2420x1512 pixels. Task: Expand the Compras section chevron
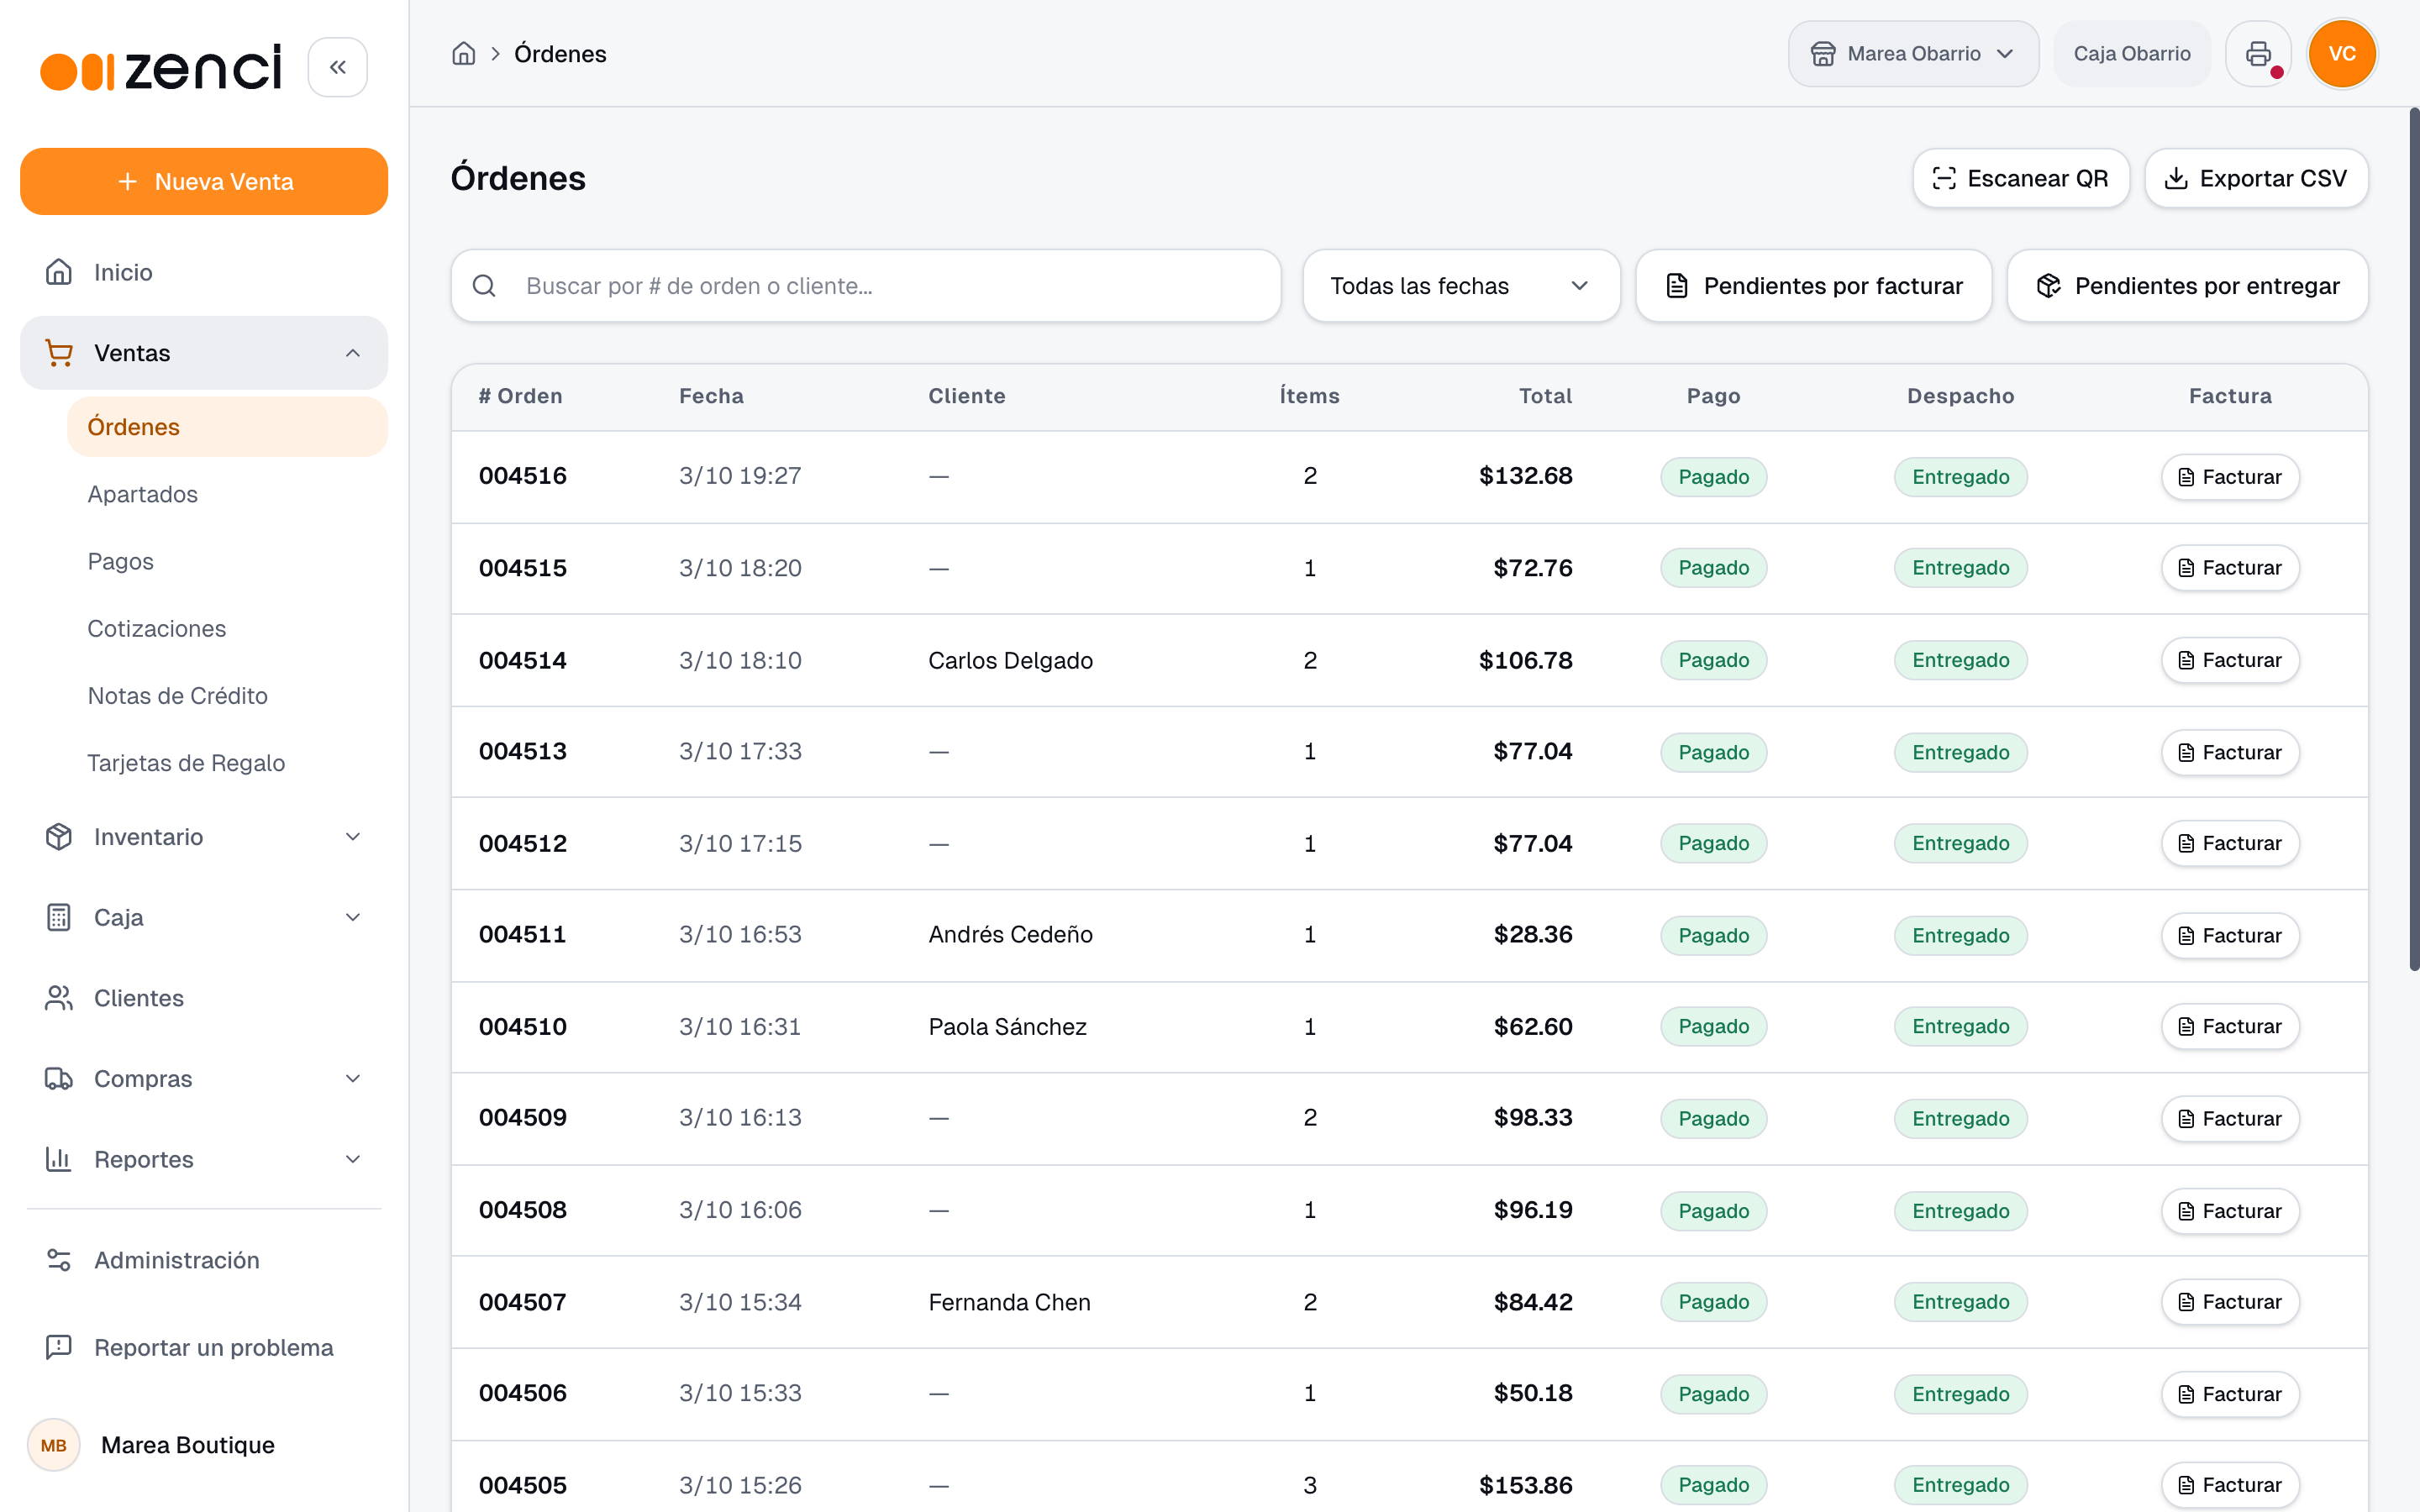pyautogui.click(x=353, y=1079)
